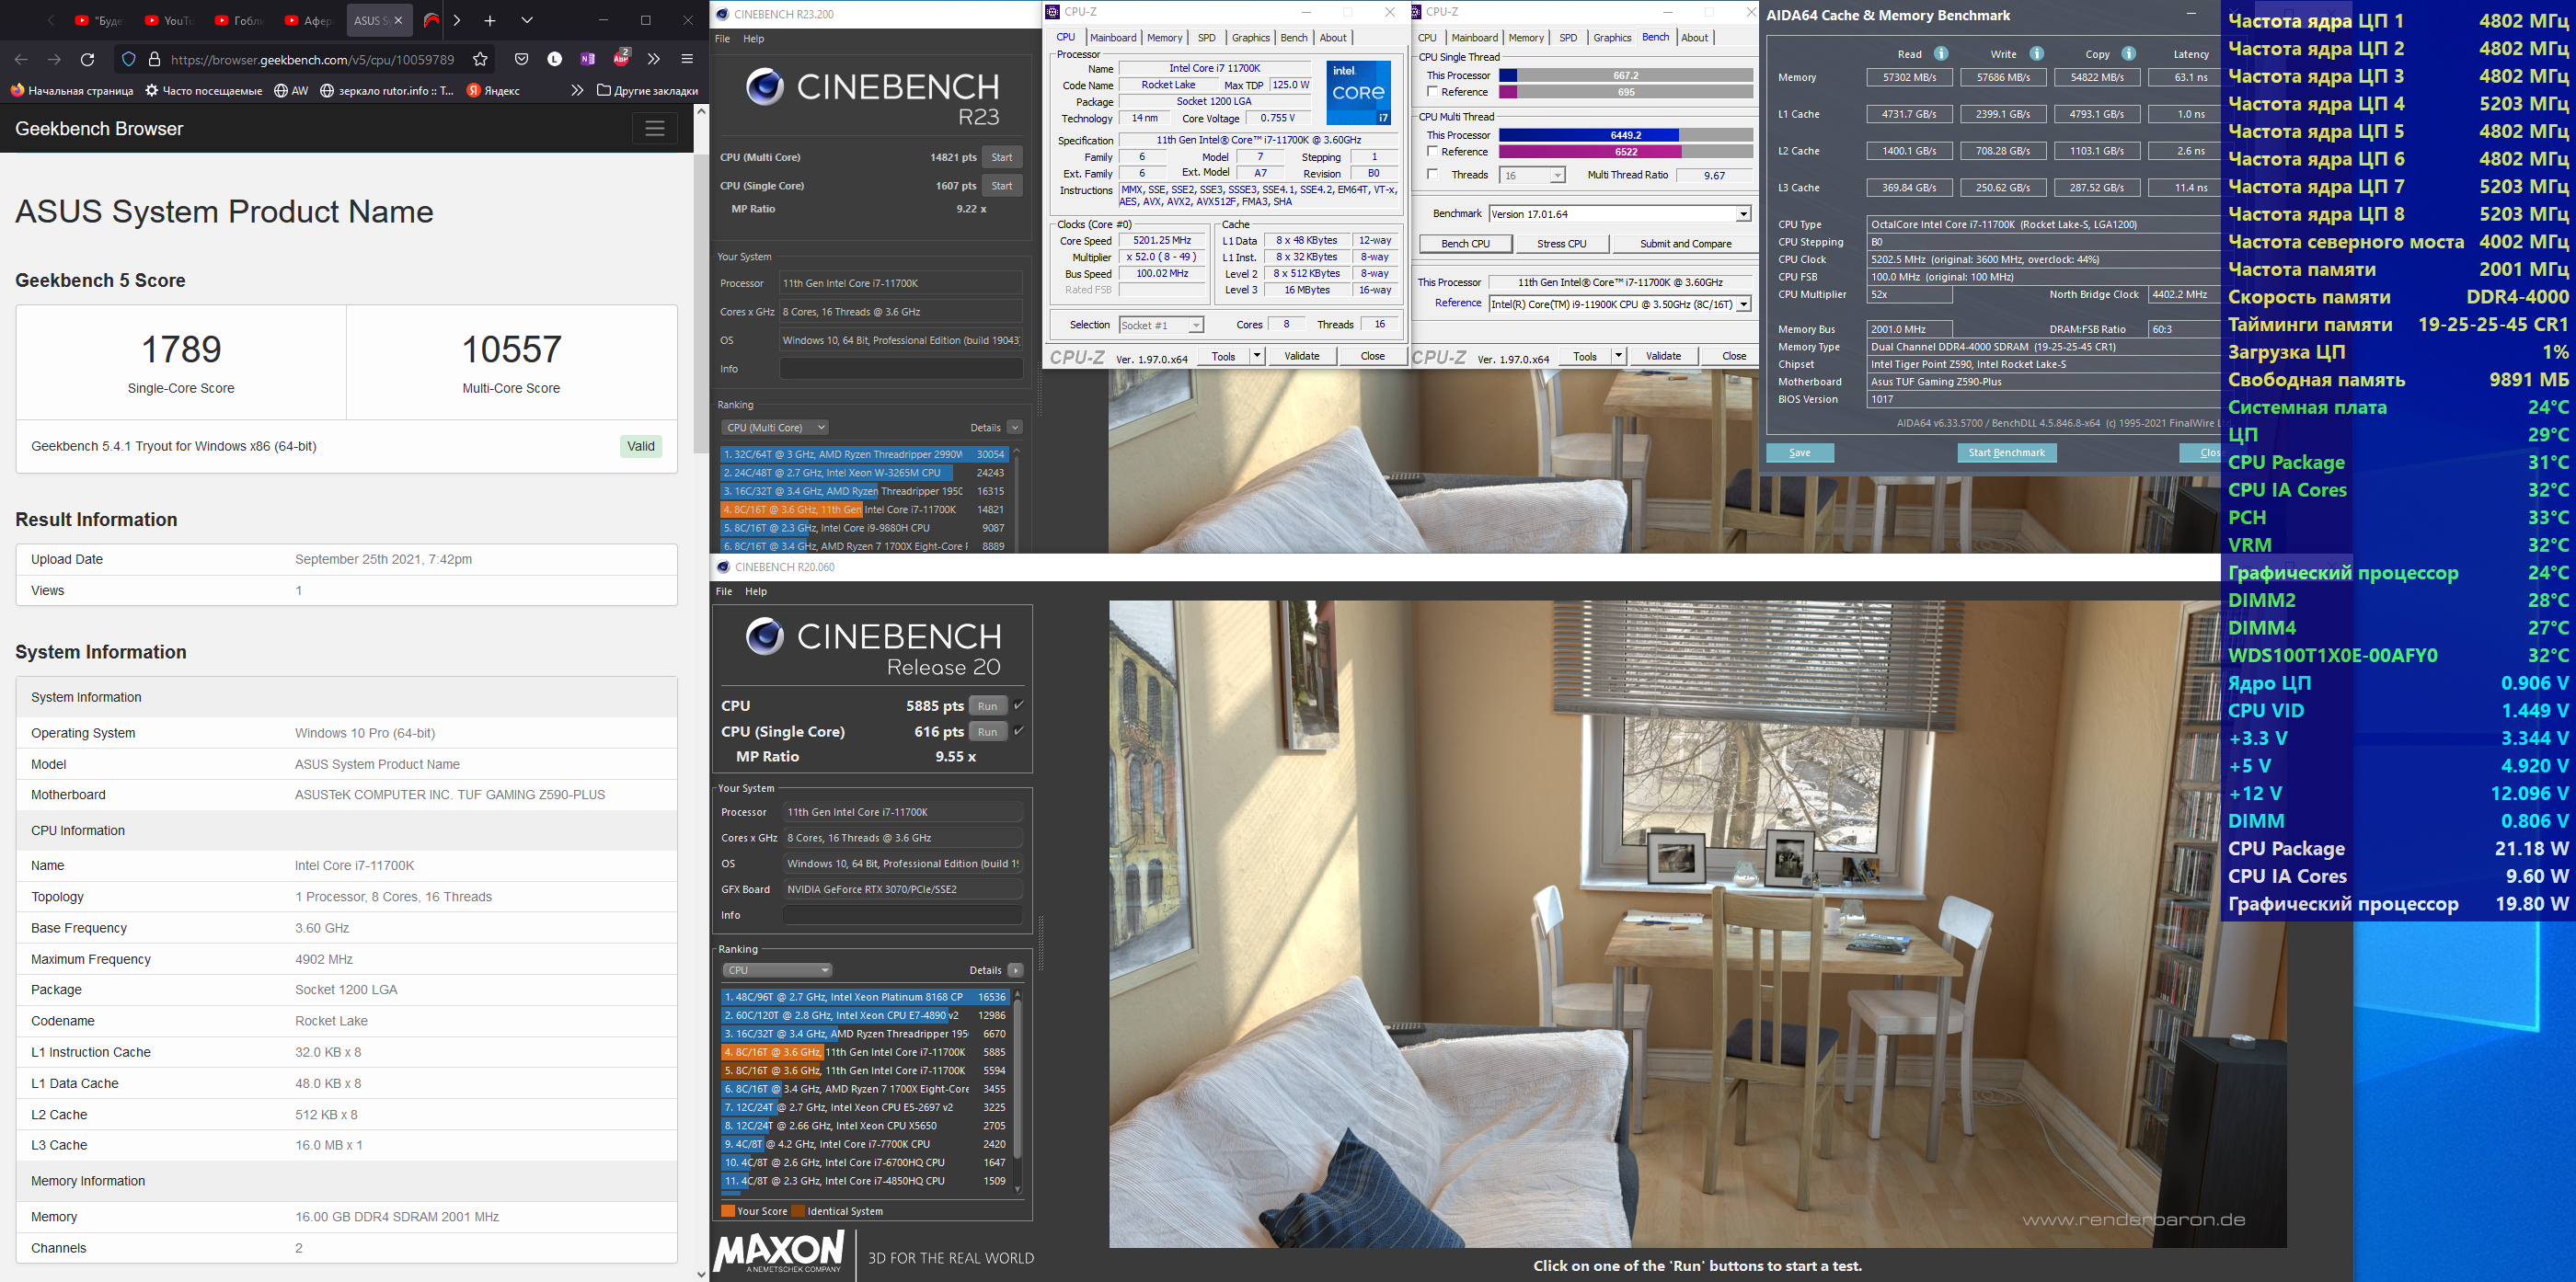Viewport: 2576px width, 1282px height.
Task: Click the blue Reference link in CPU-Z Bench
Action: [1458, 304]
